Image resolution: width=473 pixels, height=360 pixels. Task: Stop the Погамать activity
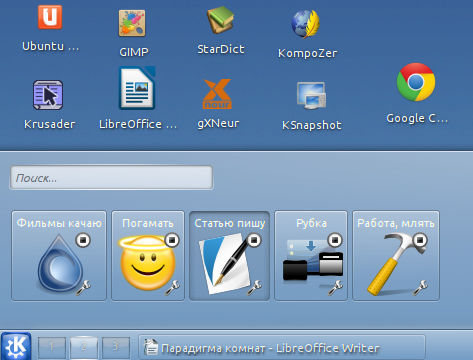click(172, 240)
